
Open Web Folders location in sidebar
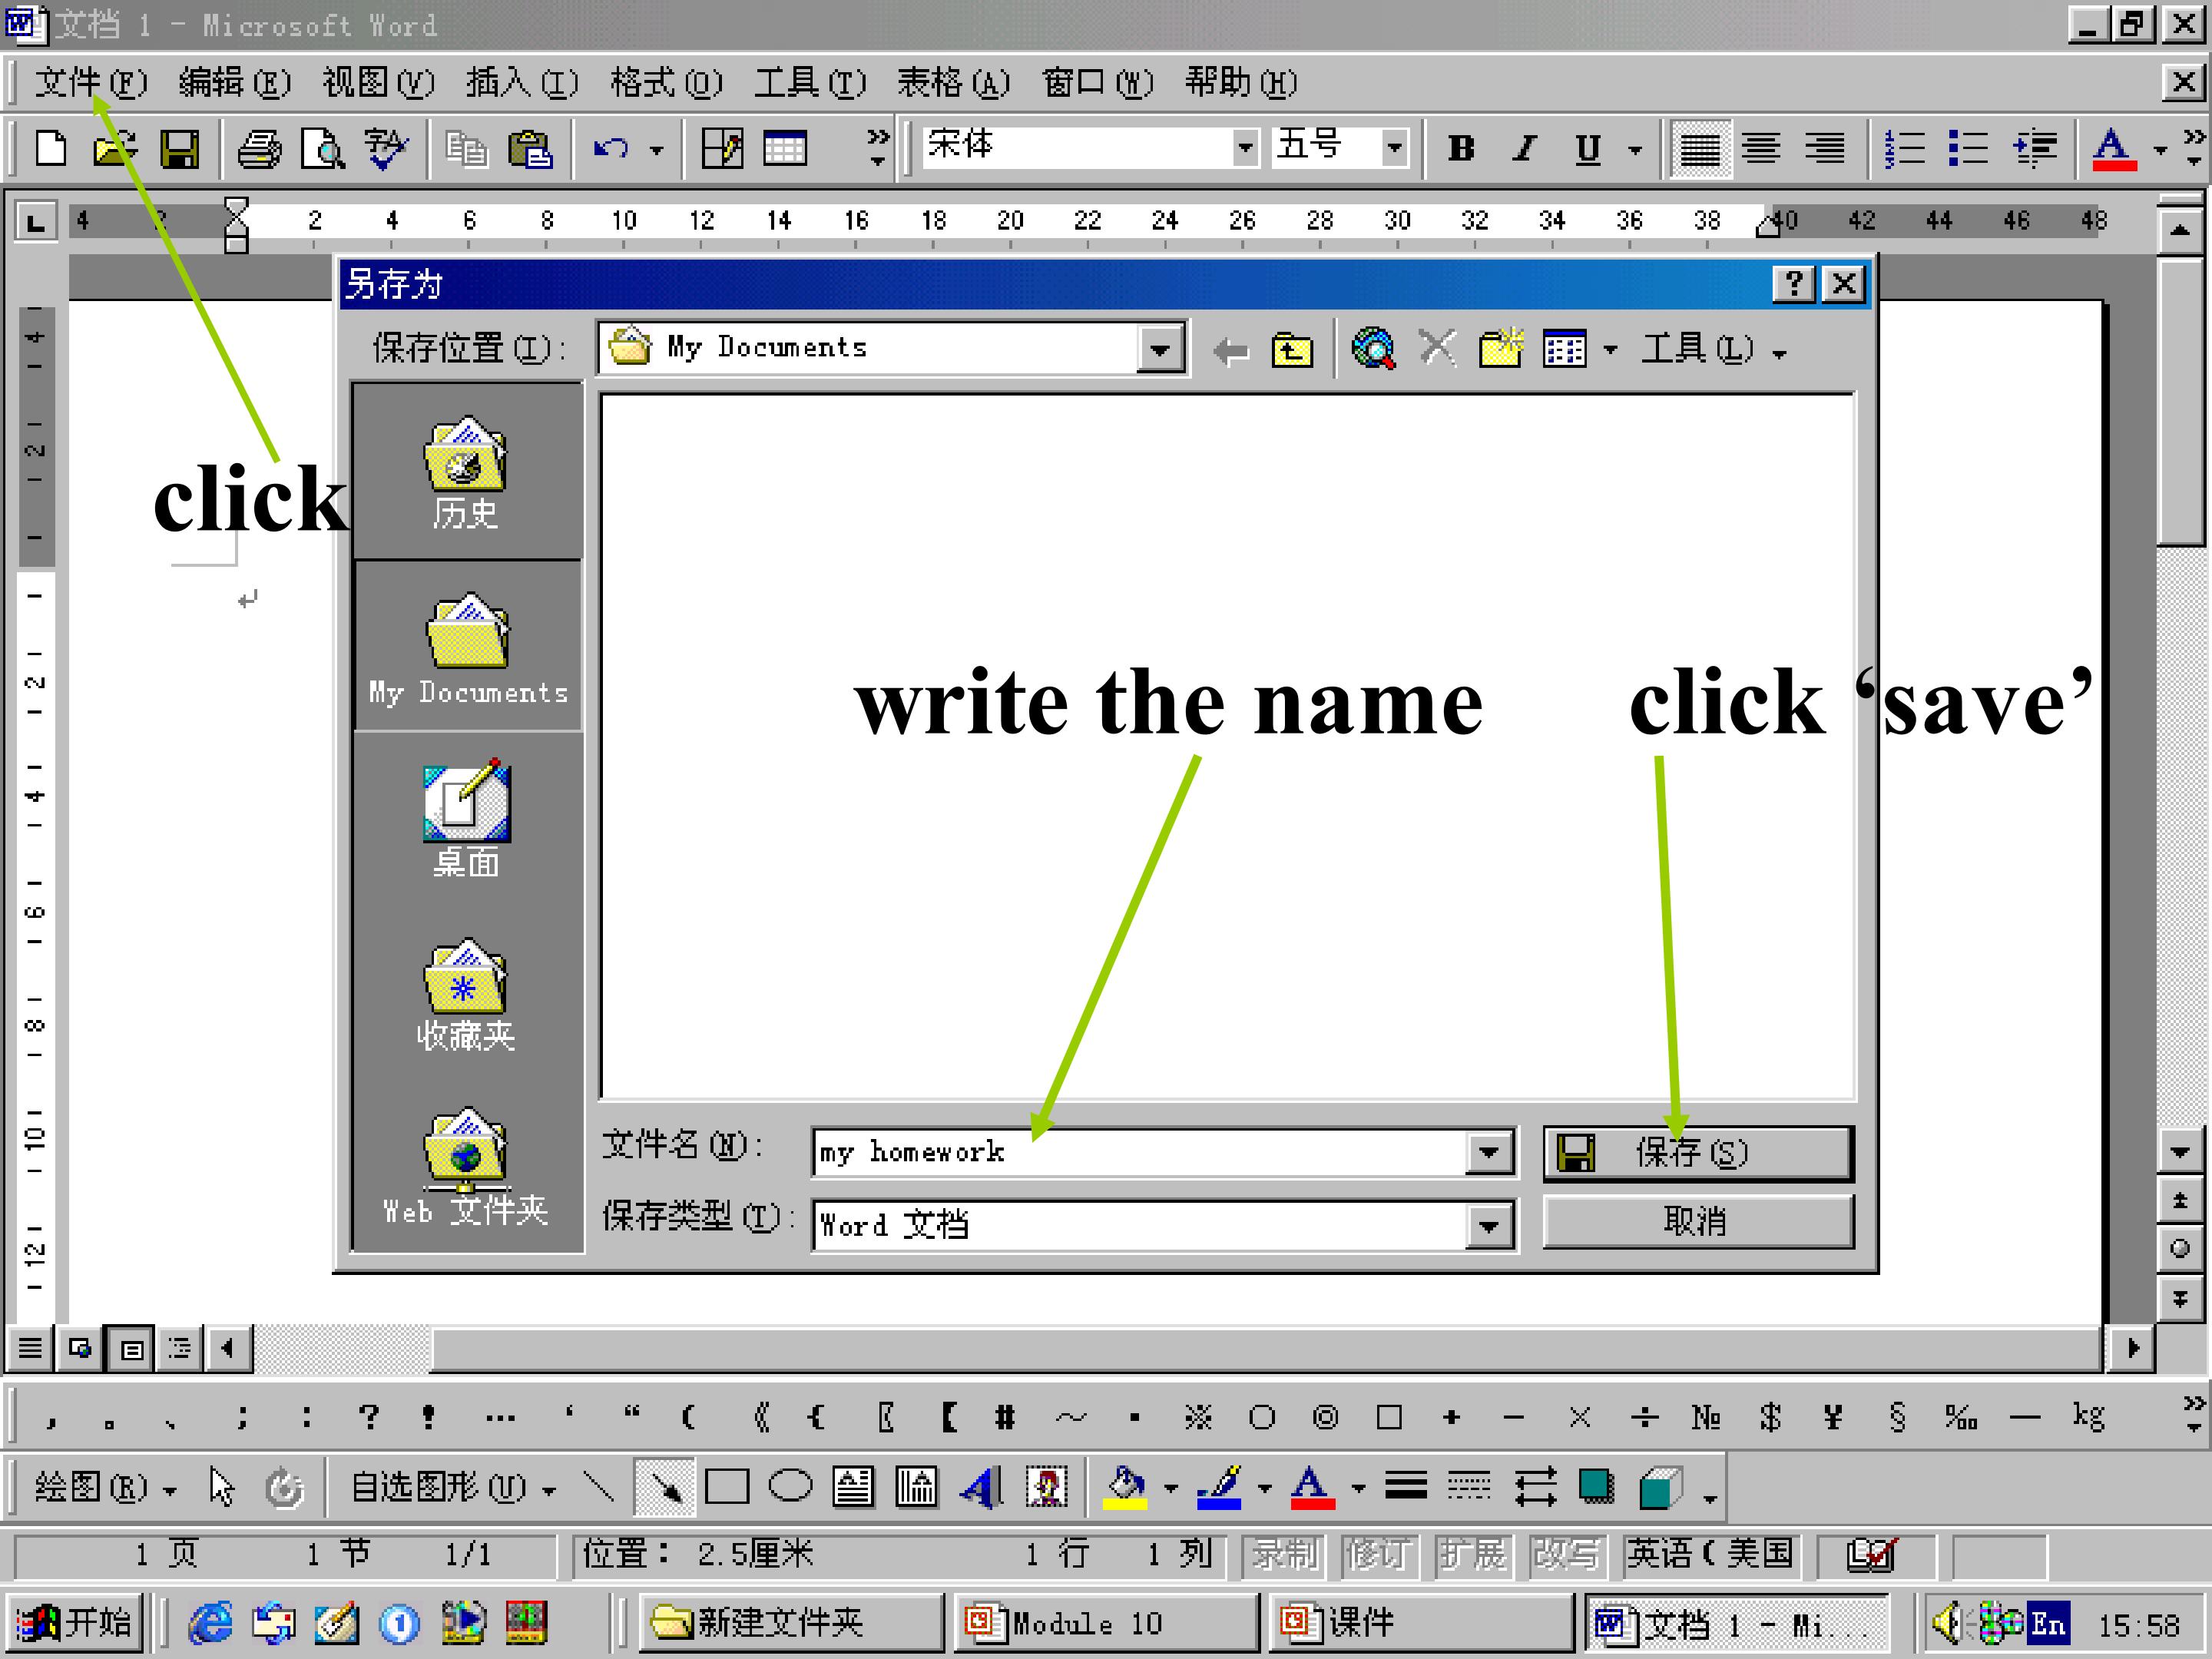pos(466,1168)
